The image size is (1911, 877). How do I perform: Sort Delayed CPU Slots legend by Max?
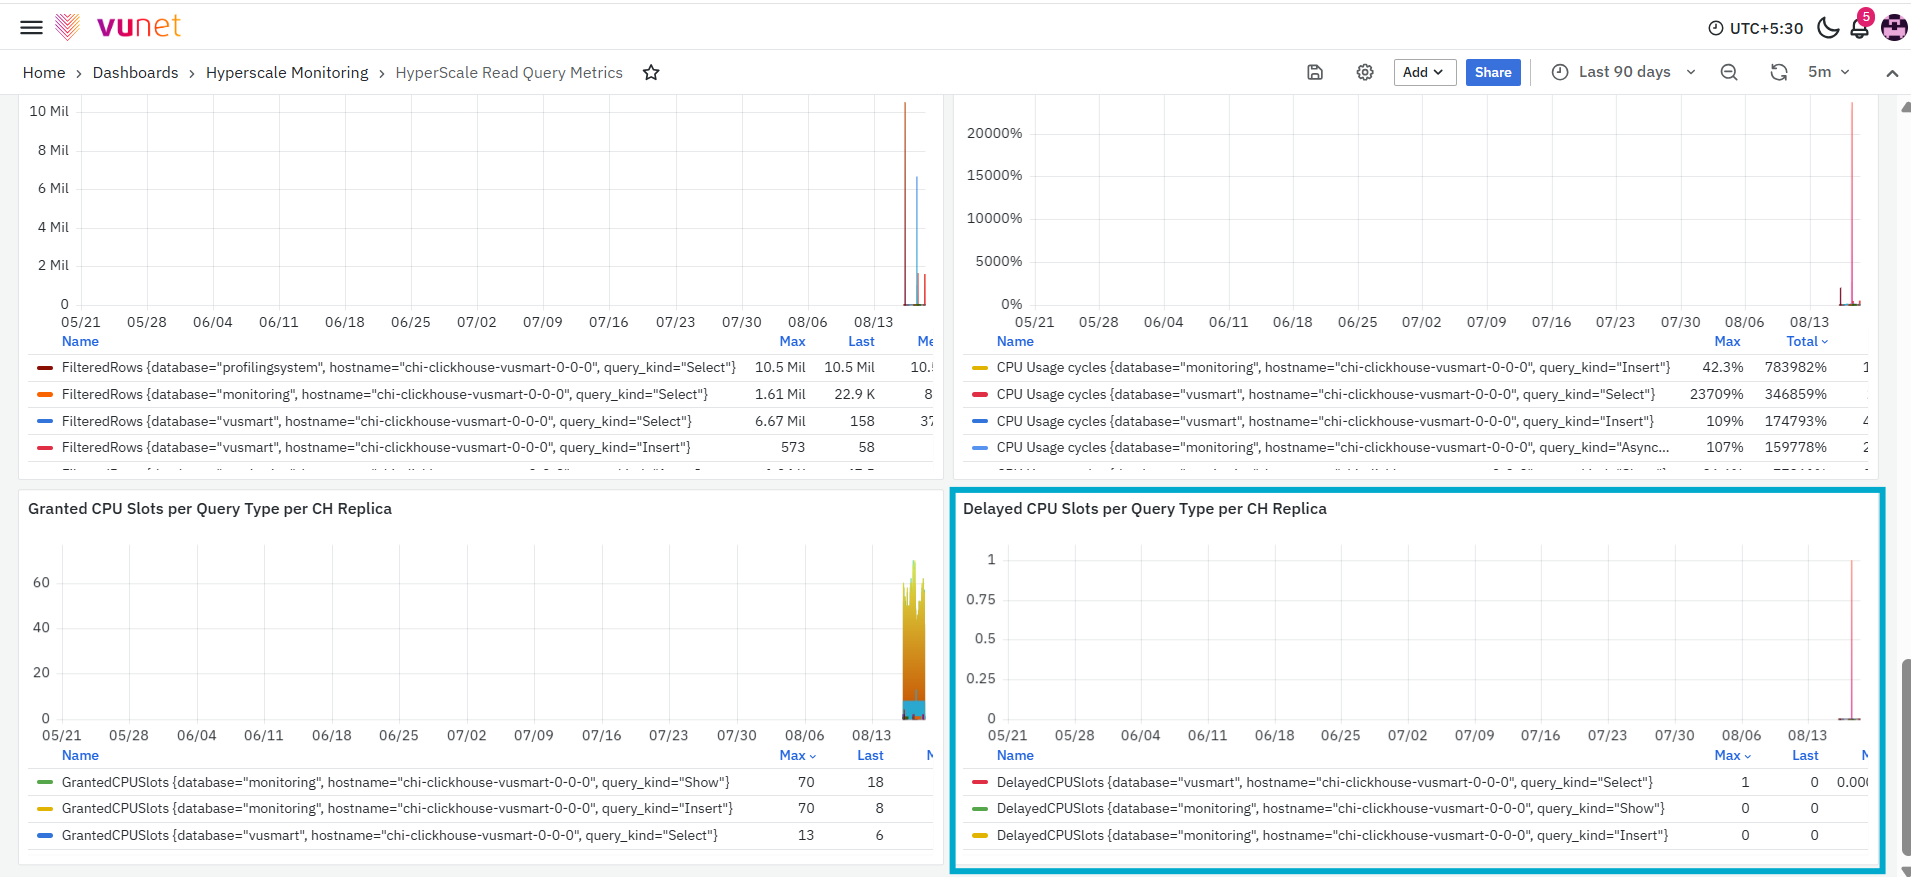click(x=1732, y=755)
